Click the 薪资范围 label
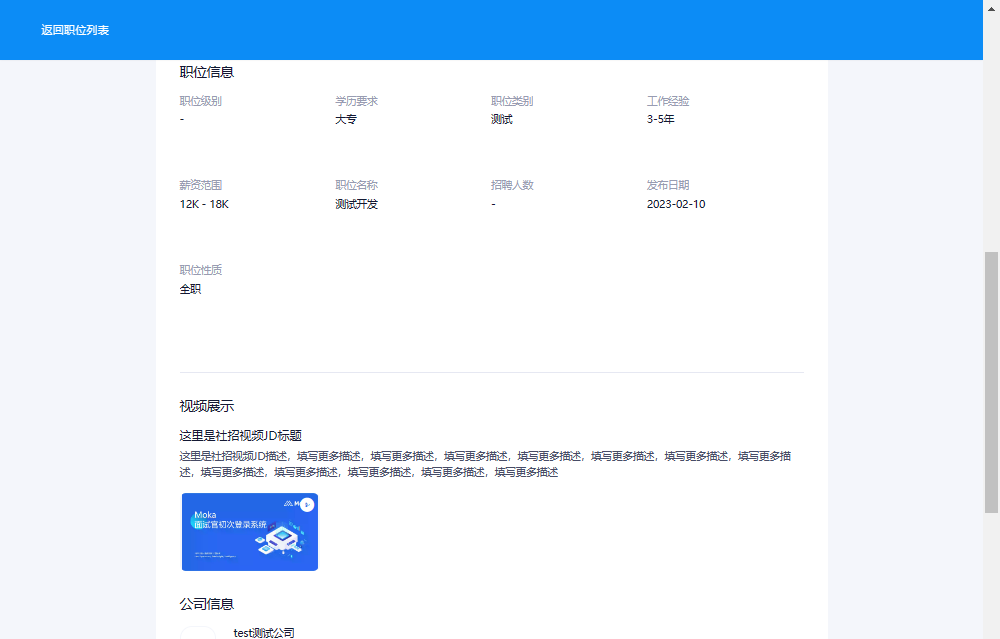 click(x=200, y=185)
